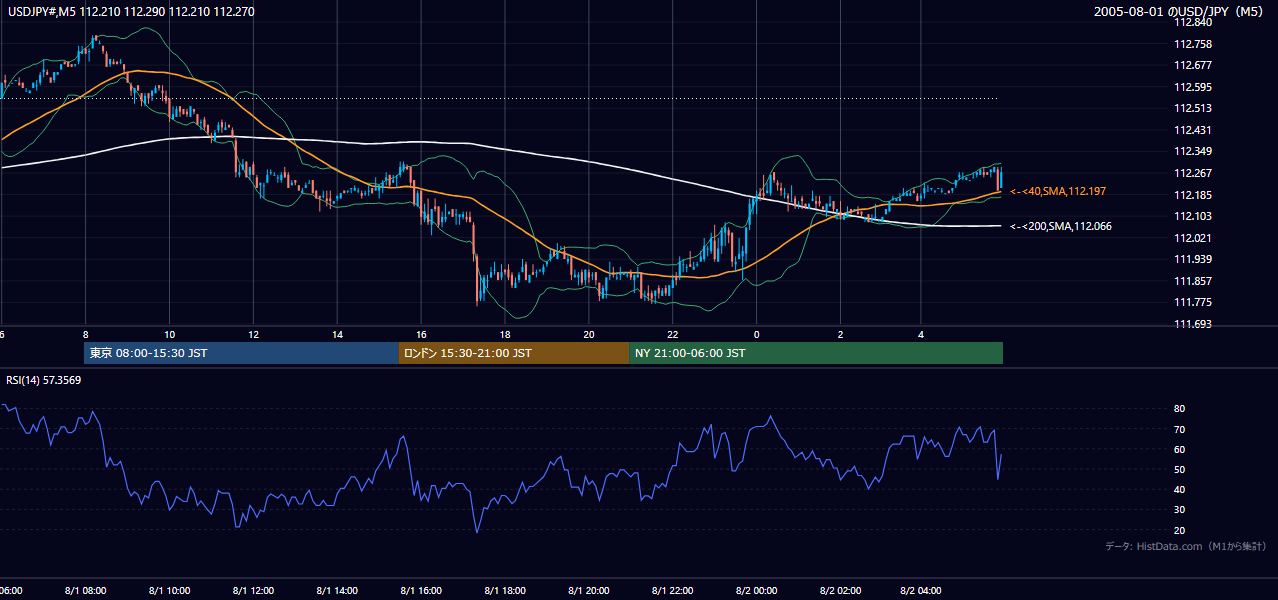The image size is (1278, 600).
Task: Click the 111.939 price axis label
Action: click(1192, 259)
